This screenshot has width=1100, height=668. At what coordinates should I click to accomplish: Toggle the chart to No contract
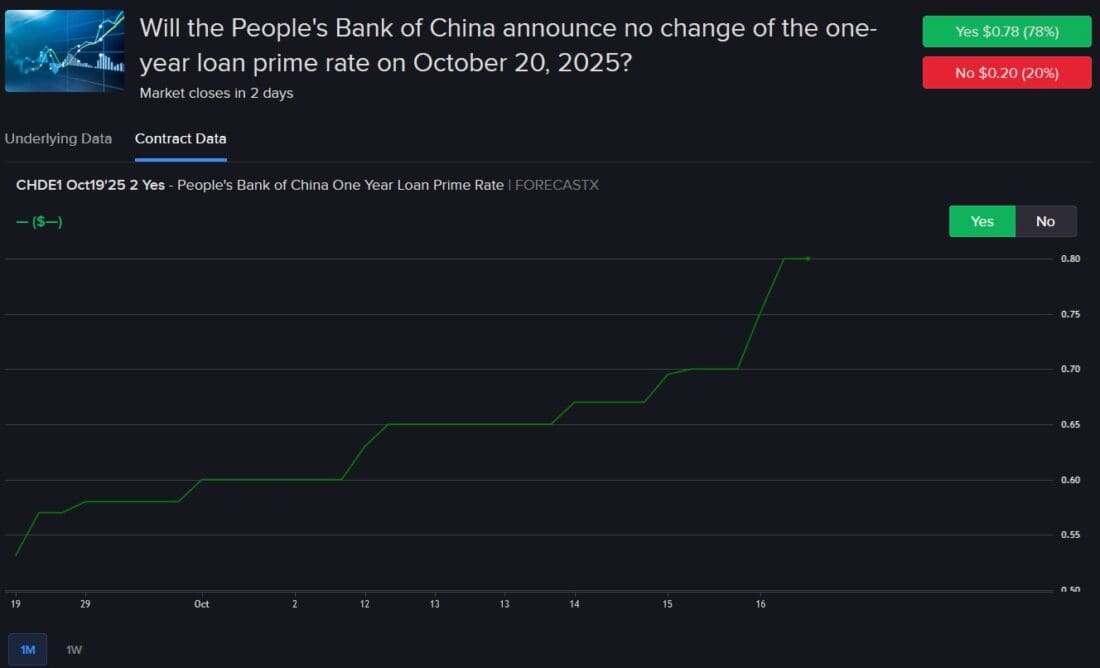tap(1045, 221)
